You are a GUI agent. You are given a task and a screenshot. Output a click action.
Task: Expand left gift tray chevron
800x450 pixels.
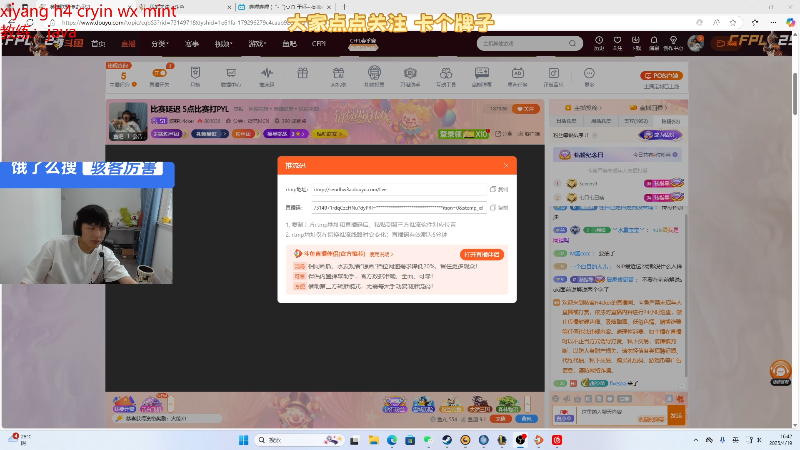(x=171, y=404)
